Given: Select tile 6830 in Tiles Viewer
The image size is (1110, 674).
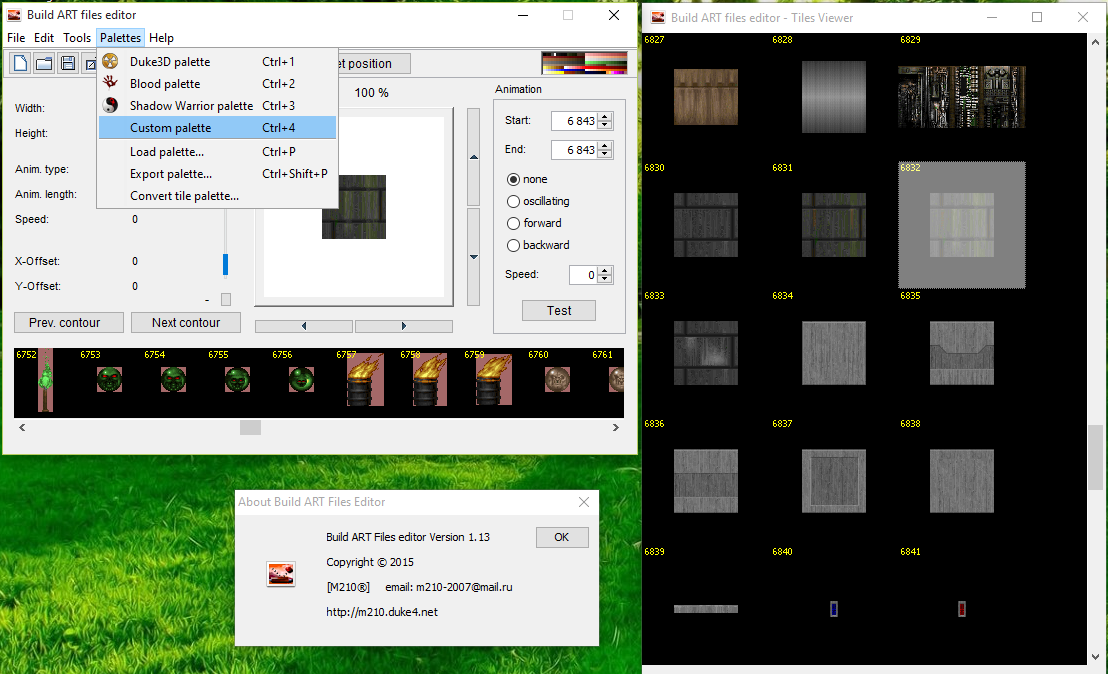Looking at the screenshot, I should tap(706, 225).
